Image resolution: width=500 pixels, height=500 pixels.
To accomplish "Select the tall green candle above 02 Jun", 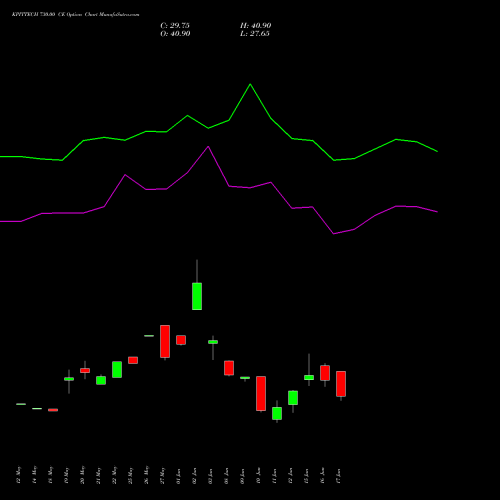I will [x=197, y=296].
